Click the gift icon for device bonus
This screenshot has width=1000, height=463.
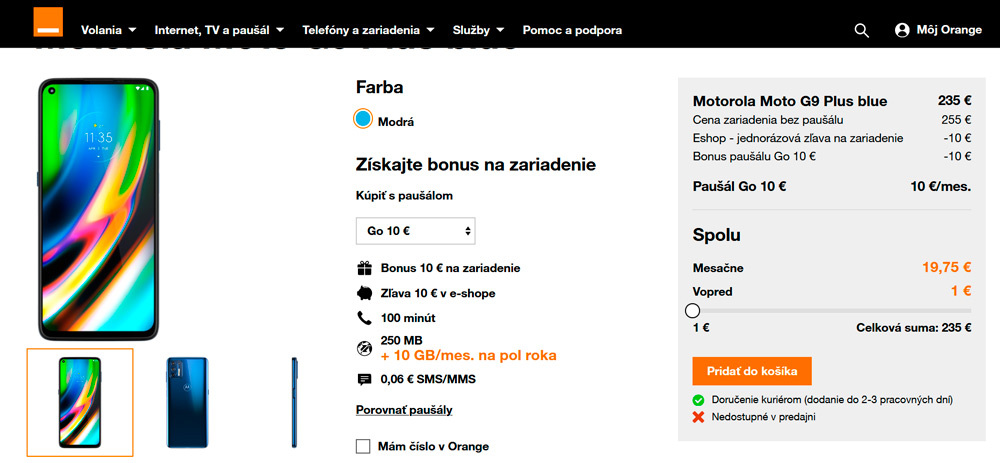click(364, 268)
